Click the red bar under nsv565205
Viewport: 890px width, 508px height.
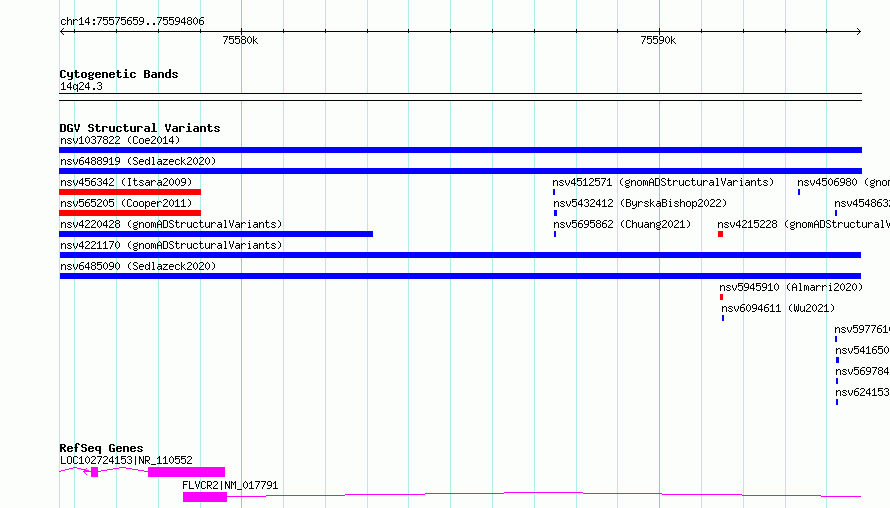(x=130, y=213)
